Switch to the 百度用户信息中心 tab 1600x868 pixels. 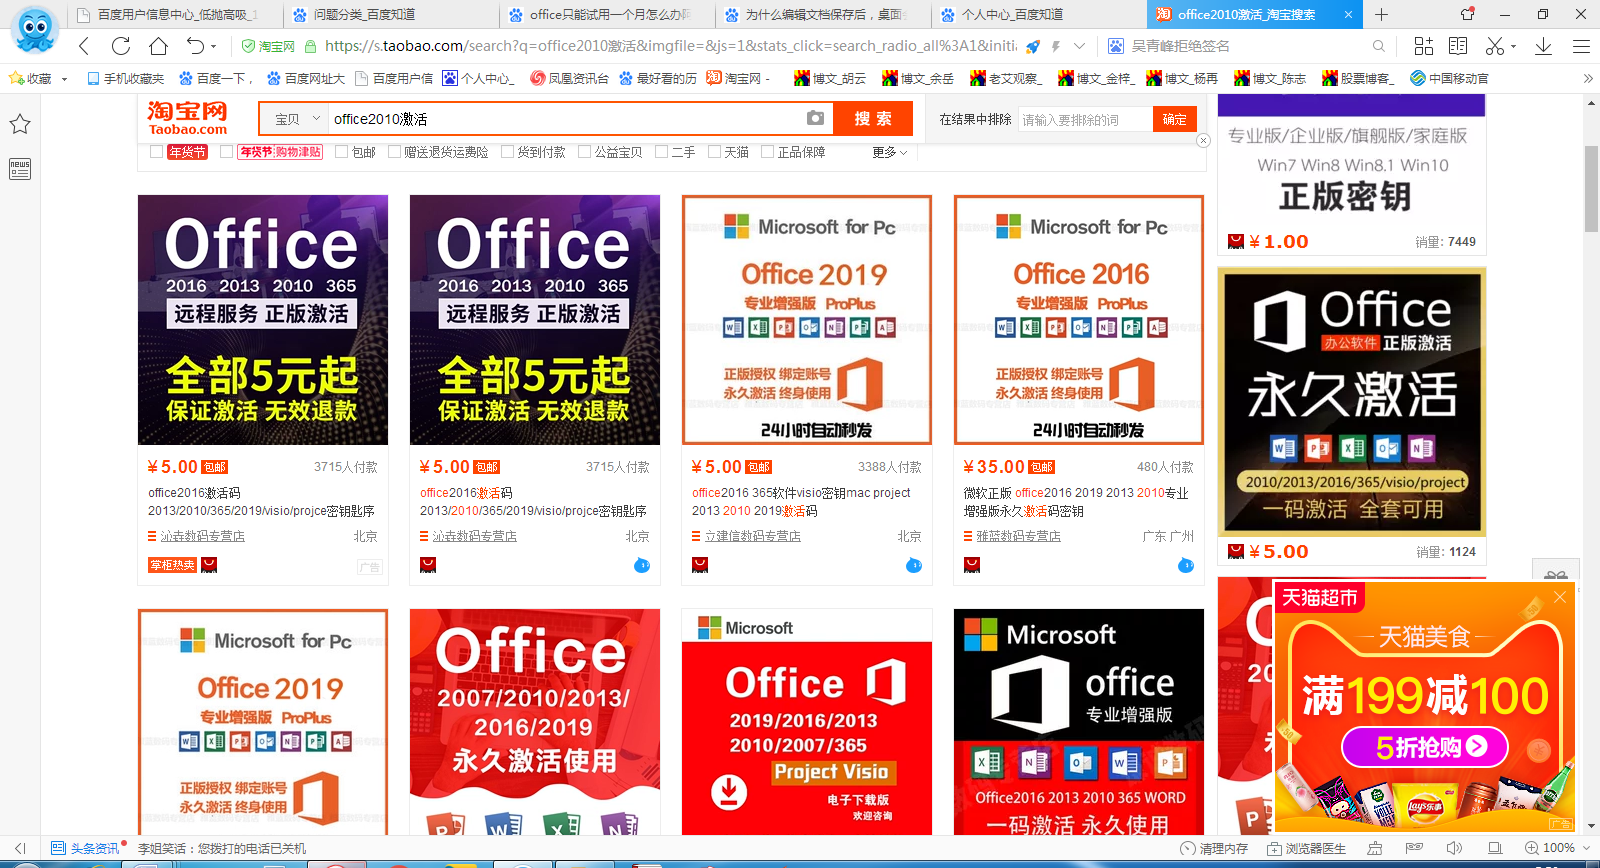click(x=176, y=15)
